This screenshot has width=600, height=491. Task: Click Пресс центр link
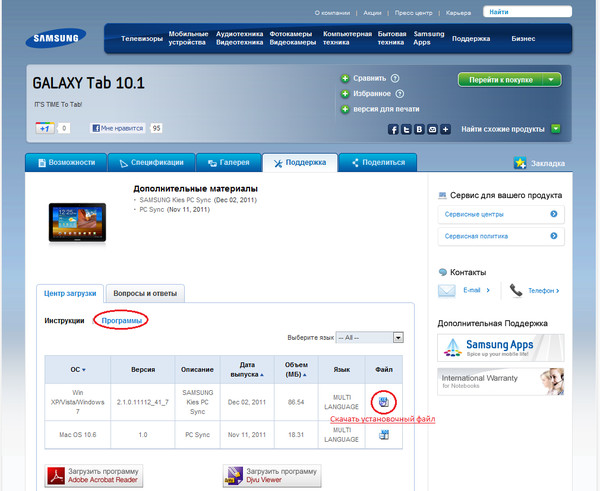[x=413, y=13]
